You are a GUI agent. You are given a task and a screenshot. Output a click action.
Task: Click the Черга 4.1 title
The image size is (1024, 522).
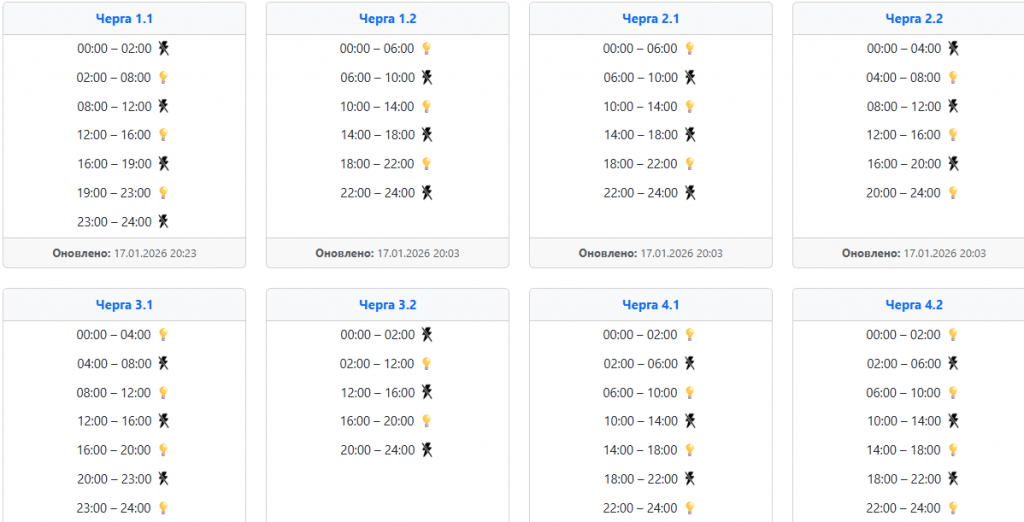pyautogui.click(x=650, y=305)
